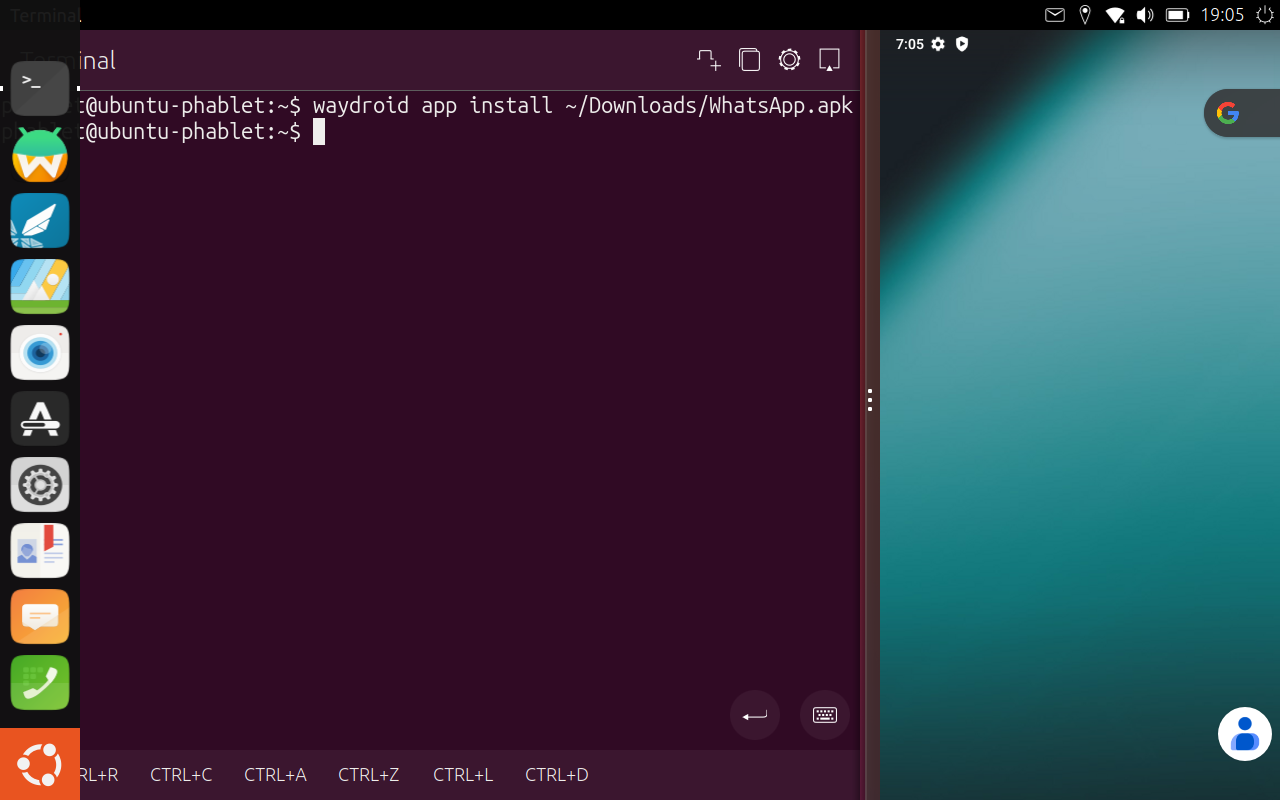Screen dimensions: 1280x800
Task: Open the Ubuntu app drawer button
Action: pos(40,764)
